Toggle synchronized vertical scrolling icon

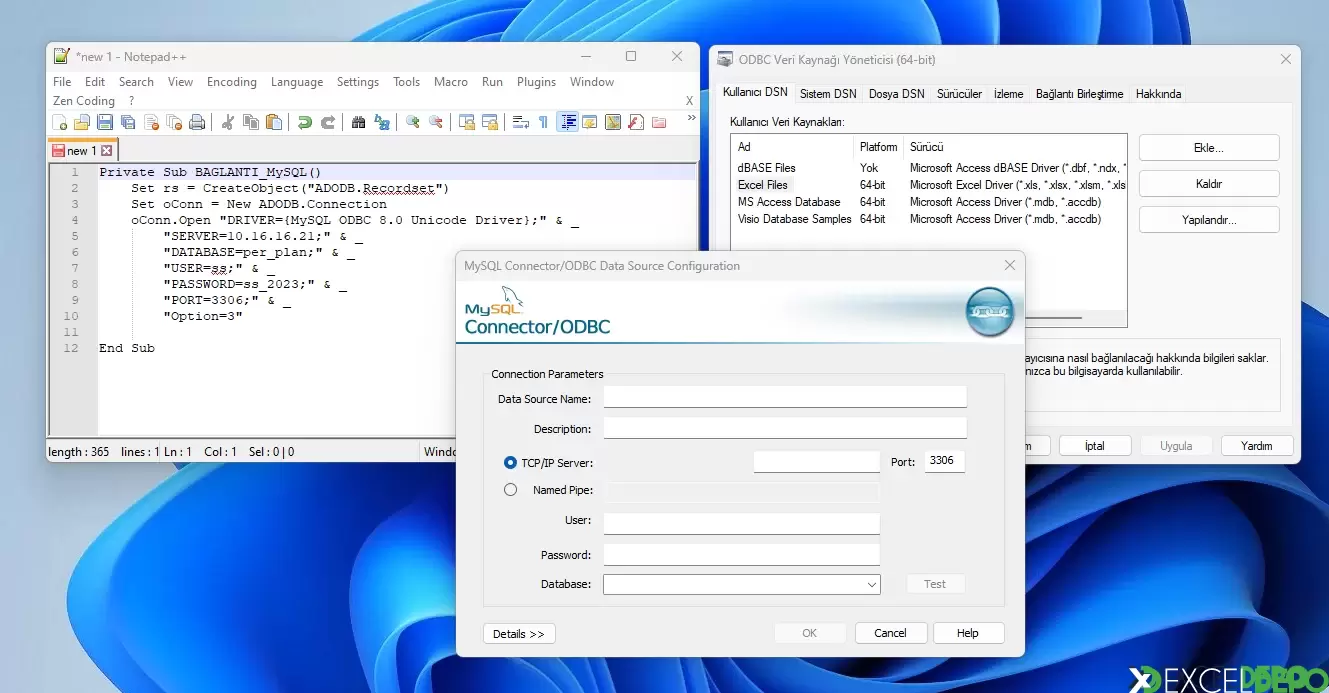point(467,123)
